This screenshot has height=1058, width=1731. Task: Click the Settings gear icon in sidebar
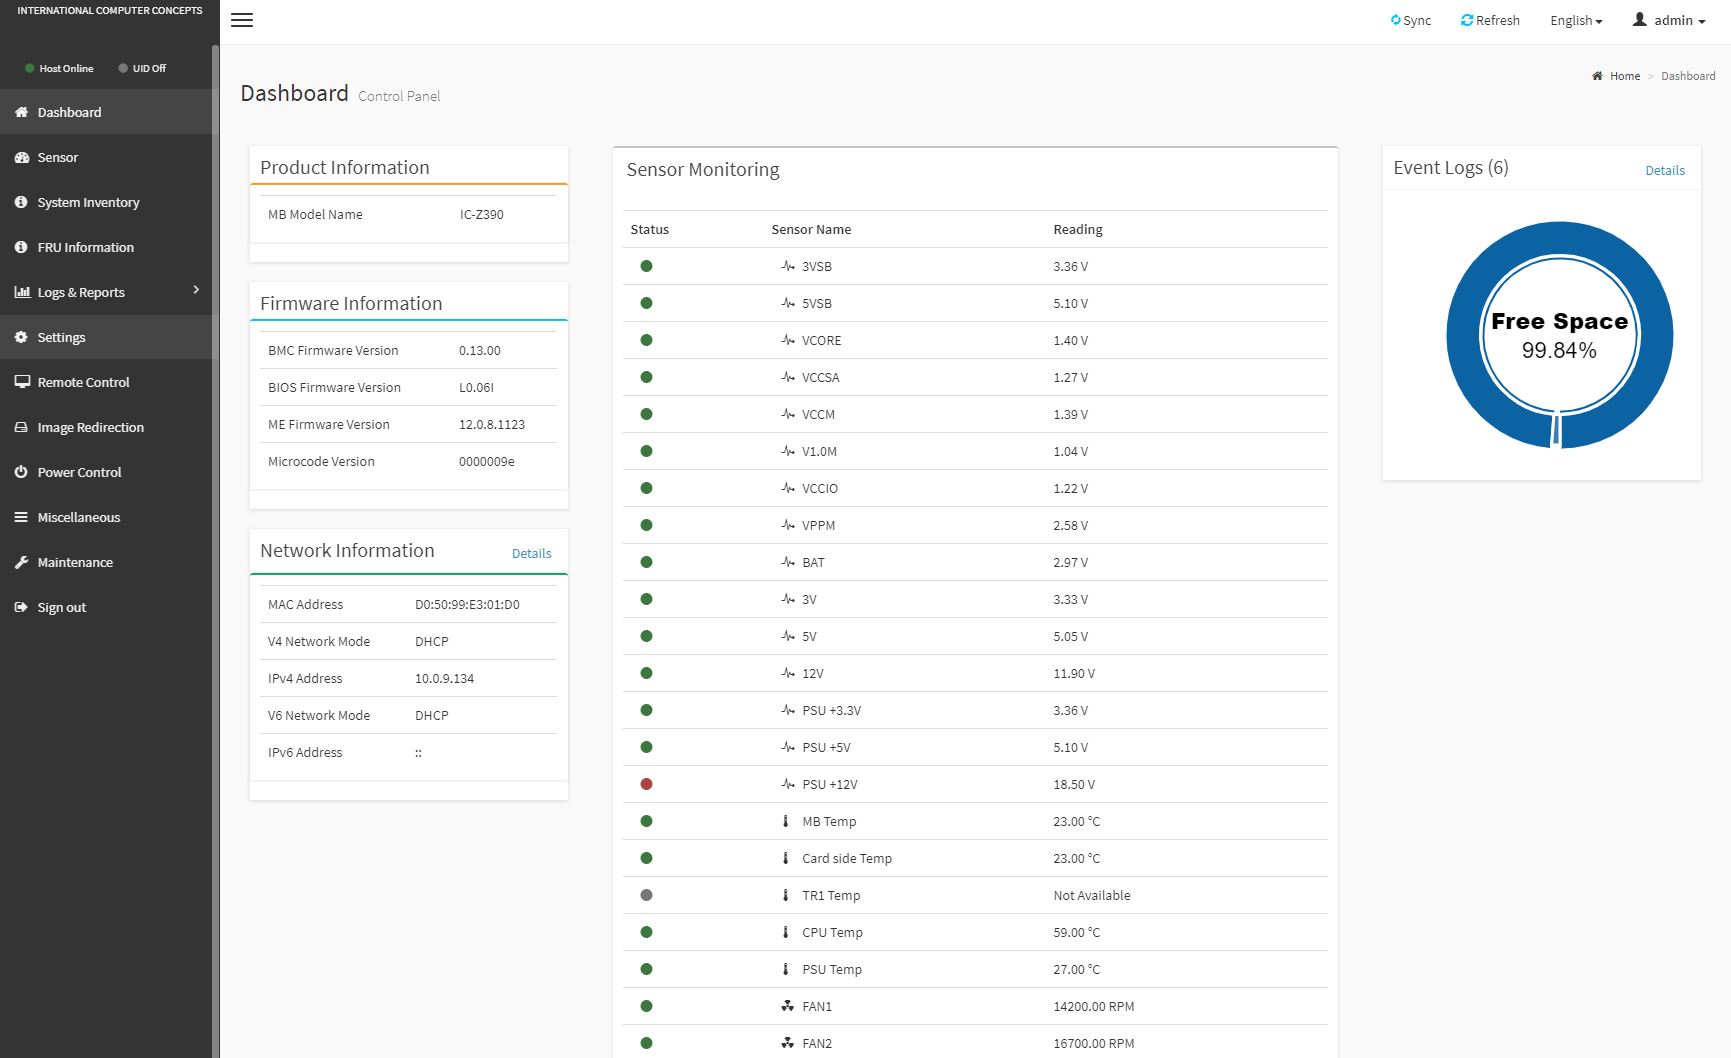[21, 338]
